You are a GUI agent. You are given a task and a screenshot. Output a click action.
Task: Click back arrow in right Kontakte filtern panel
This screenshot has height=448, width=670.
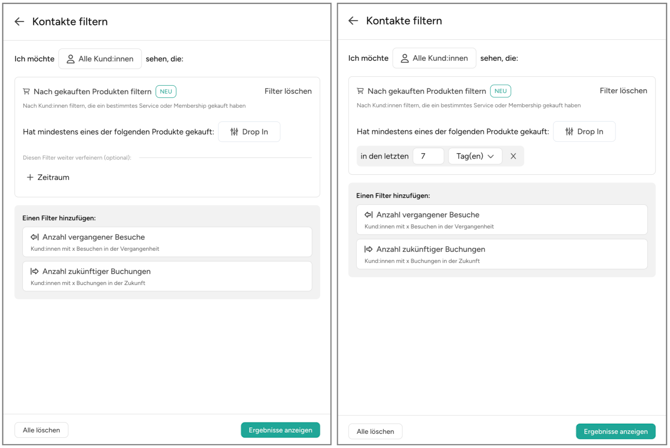point(353,21)
